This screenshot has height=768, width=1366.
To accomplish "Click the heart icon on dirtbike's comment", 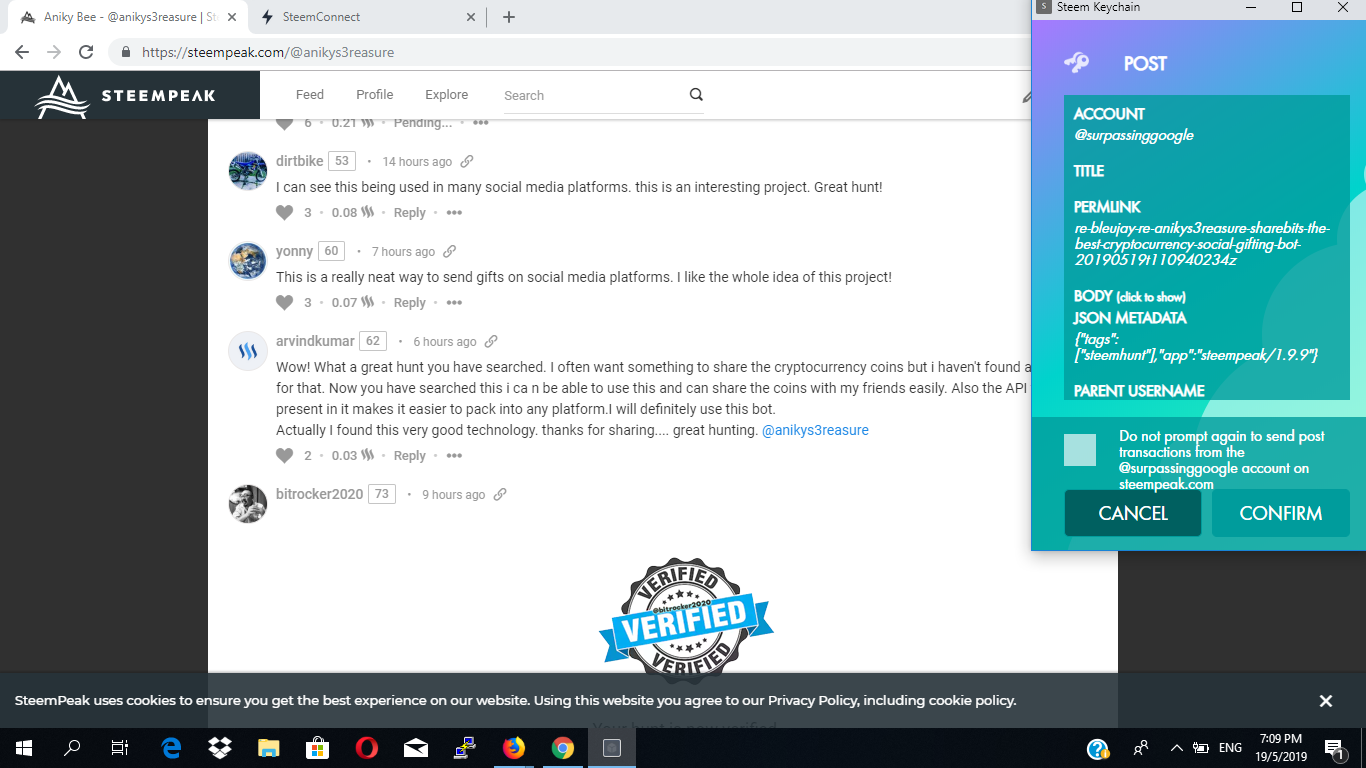I will click(285, 212).
